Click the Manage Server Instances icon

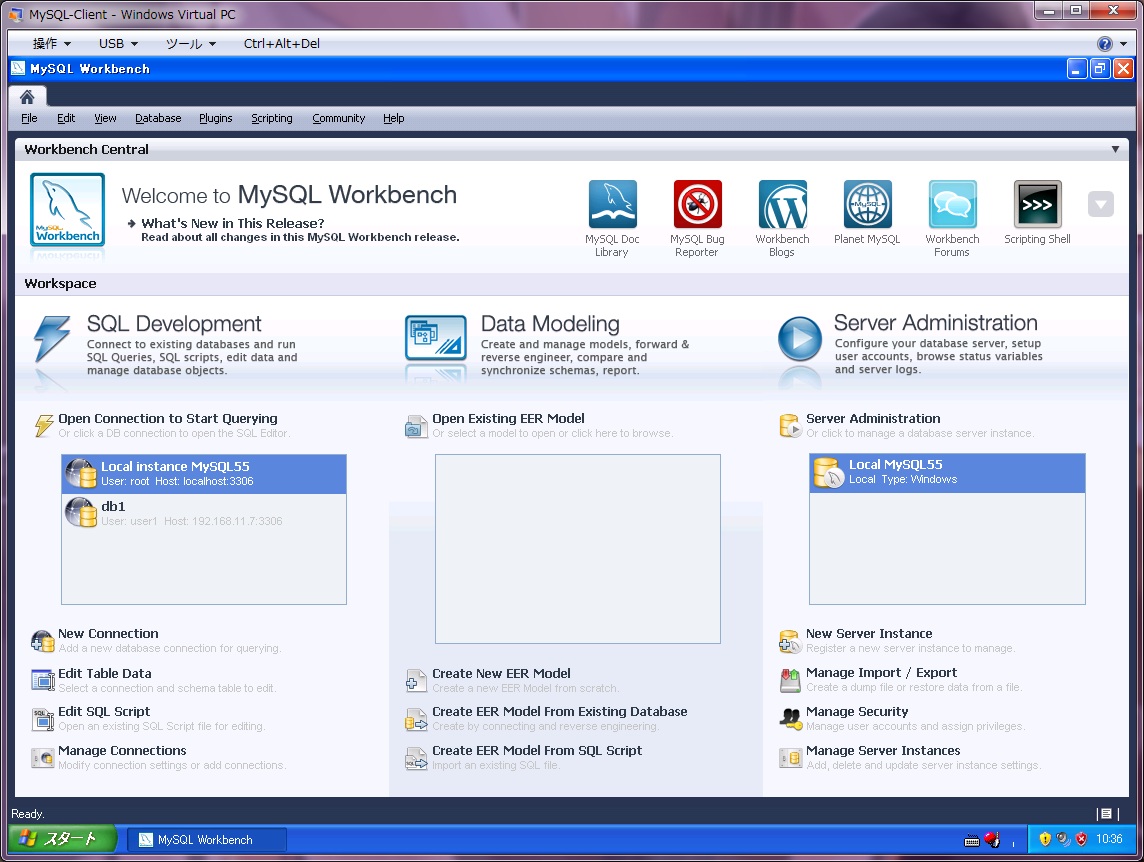point(790,758)
